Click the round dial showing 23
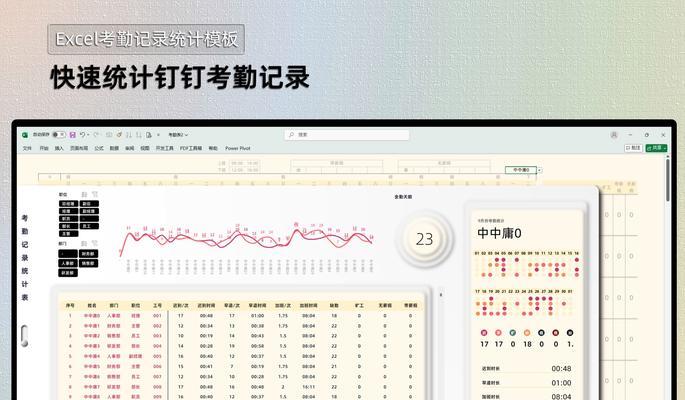 point(424,239)
